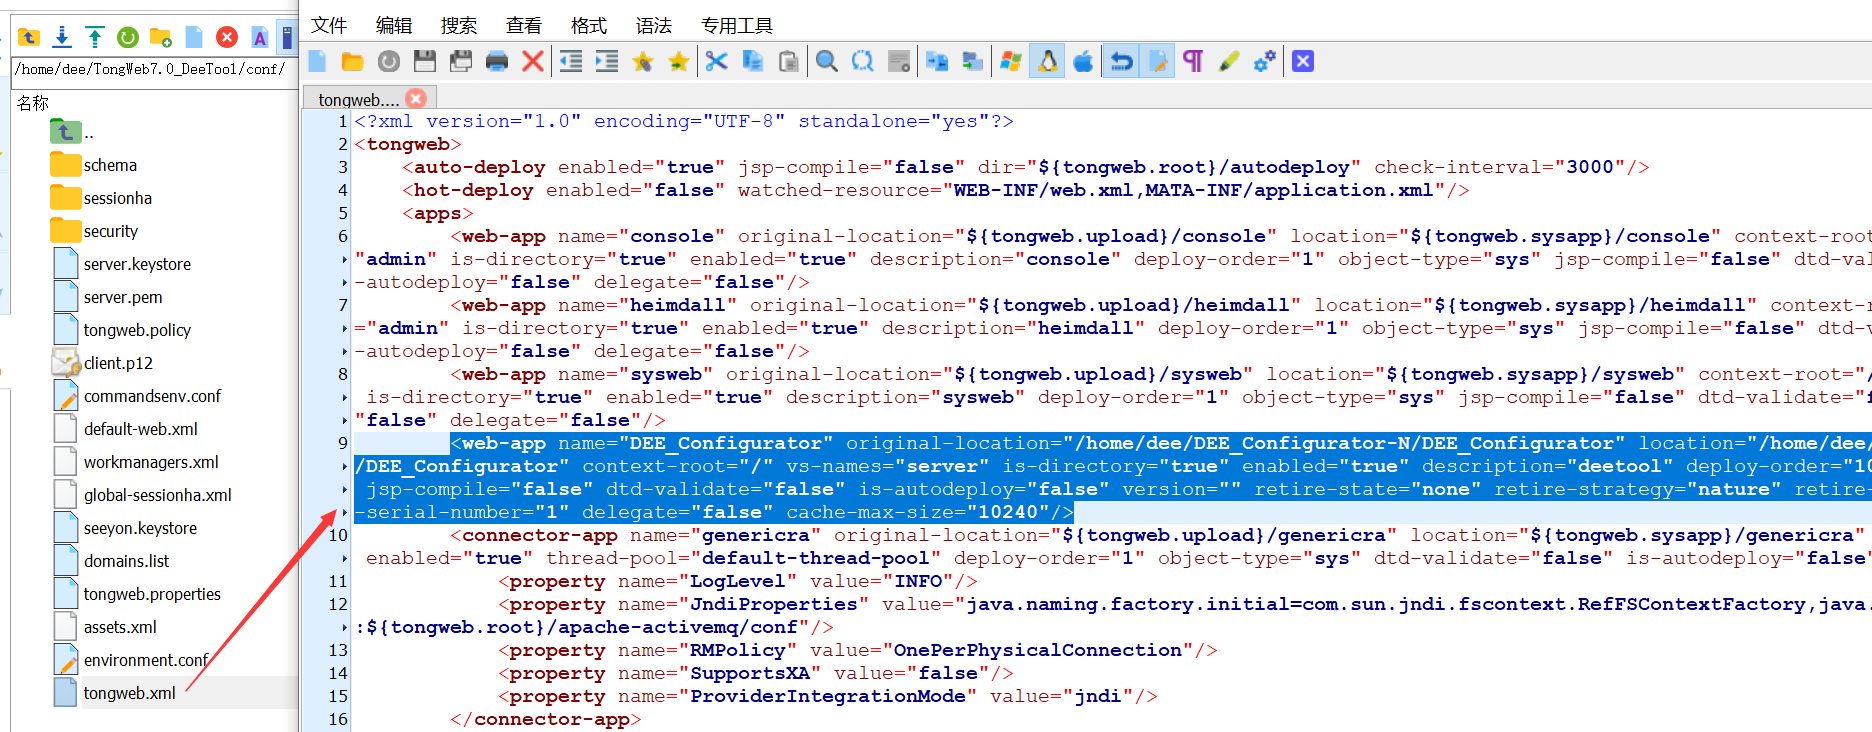The image size is (1872, 732).
Task: Select the schema folder
Action: click(94, 165)
